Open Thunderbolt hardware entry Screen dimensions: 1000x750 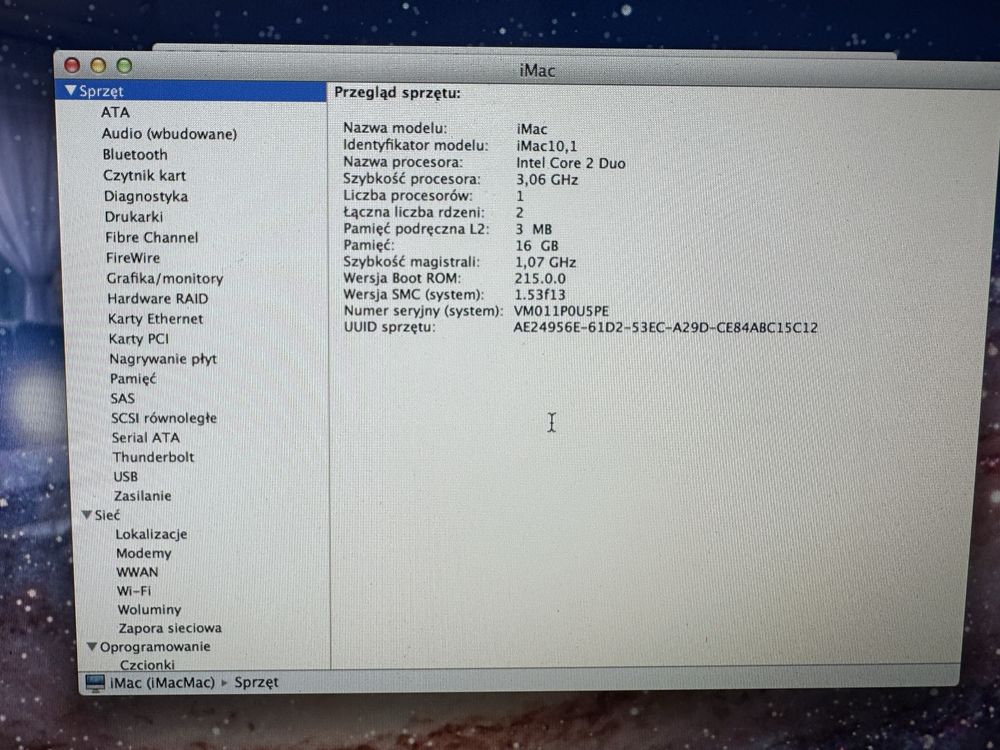tap(153, 457)
